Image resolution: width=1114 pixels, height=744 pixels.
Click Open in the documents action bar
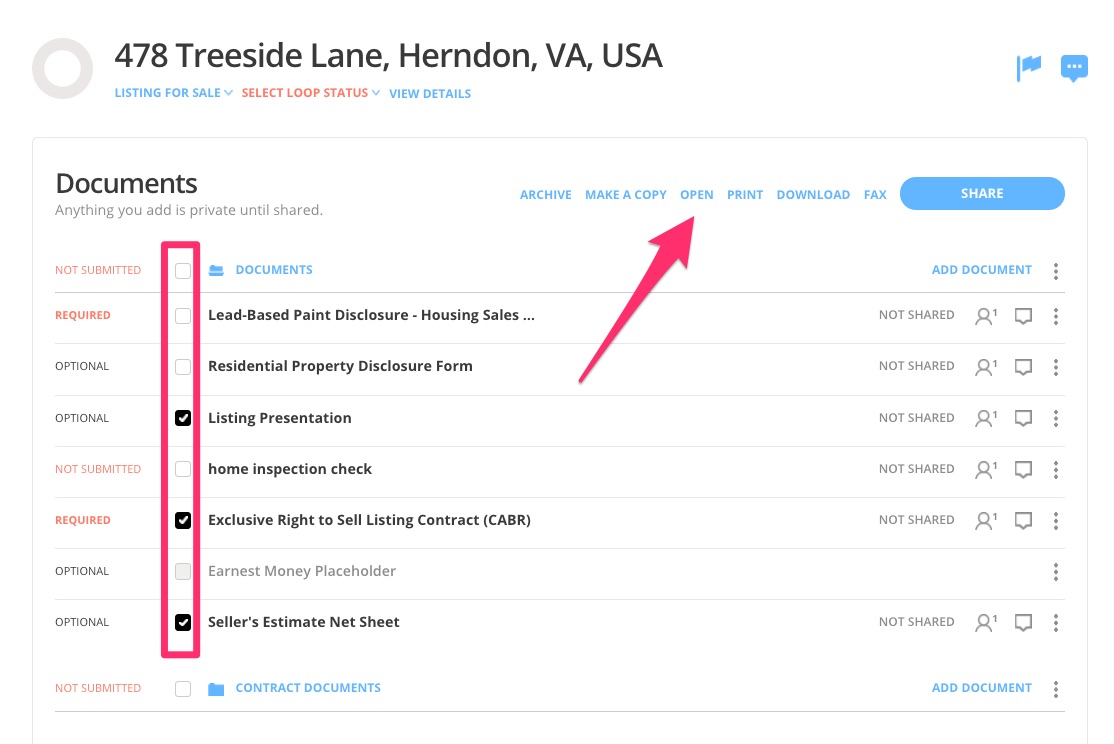[x=696, y=195]
